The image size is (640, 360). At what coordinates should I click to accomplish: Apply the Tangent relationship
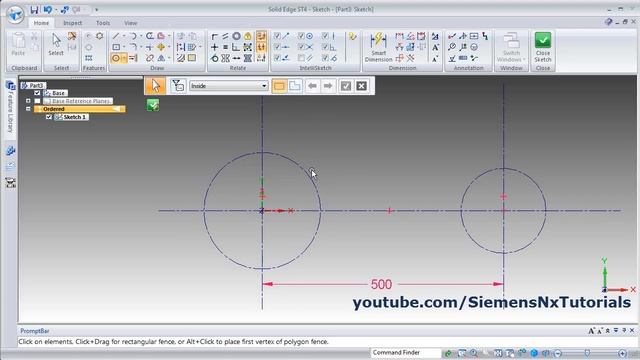click(x=214, y=58)
